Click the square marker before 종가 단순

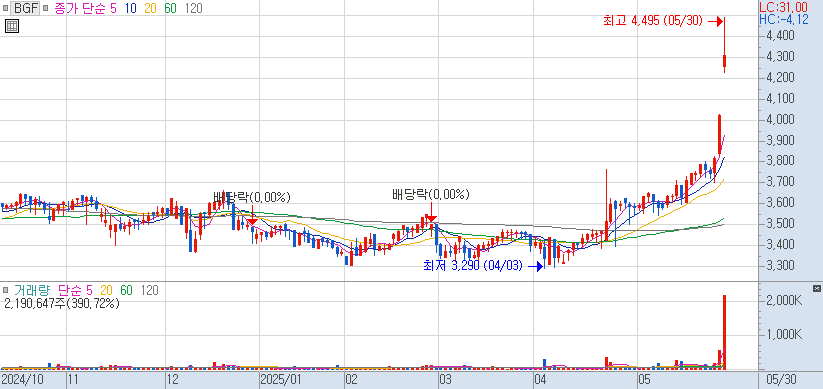tap(46, 8)
